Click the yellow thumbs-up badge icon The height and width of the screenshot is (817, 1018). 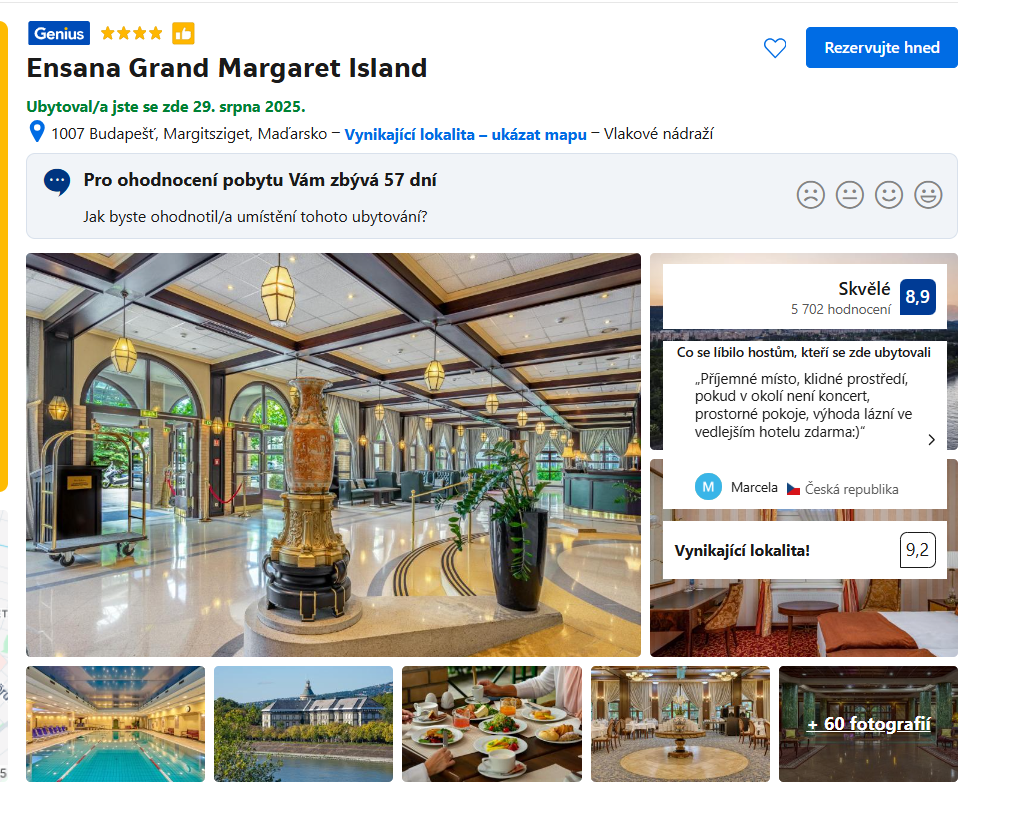point(183,33)
